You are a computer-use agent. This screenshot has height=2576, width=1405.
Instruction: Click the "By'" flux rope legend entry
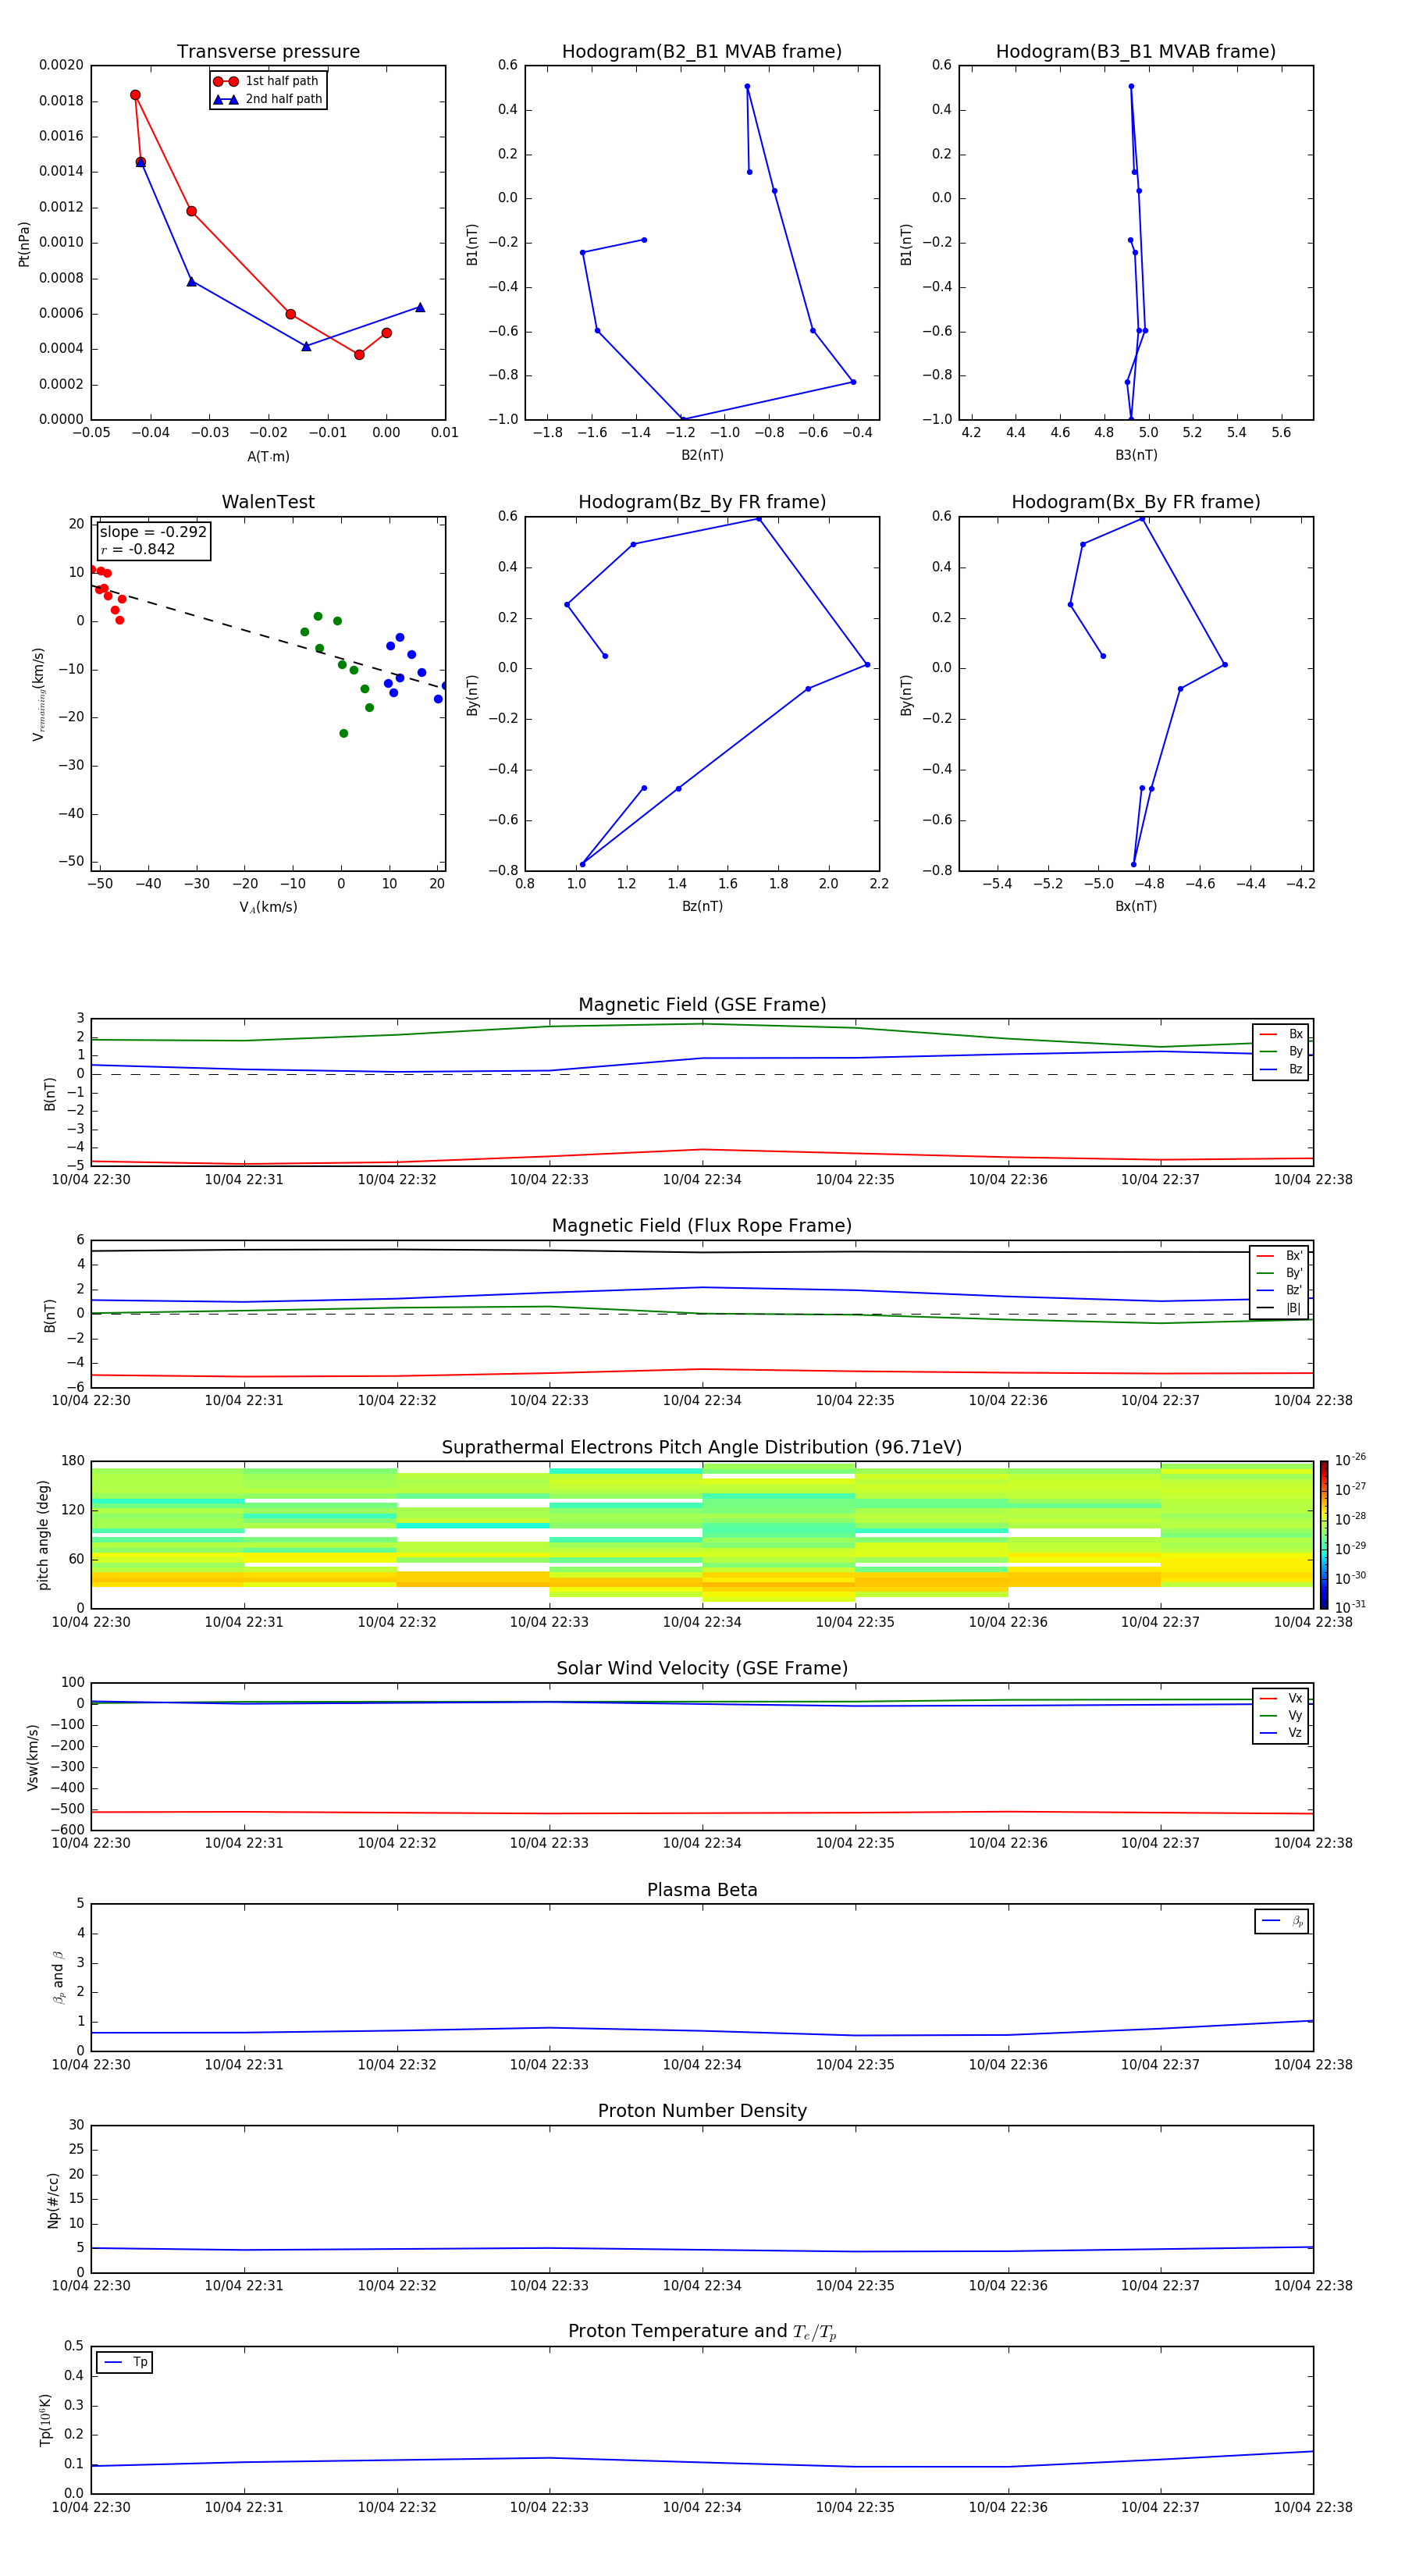coord(1280,1273)
